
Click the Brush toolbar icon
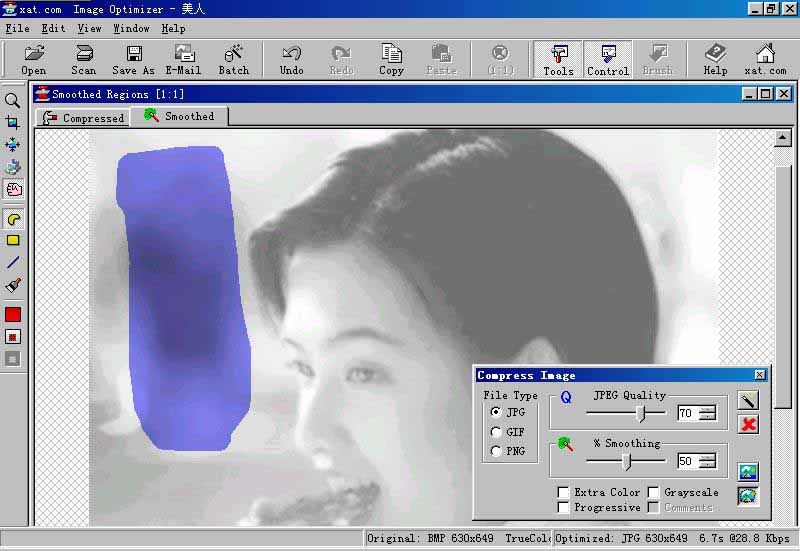pos(658,60)
